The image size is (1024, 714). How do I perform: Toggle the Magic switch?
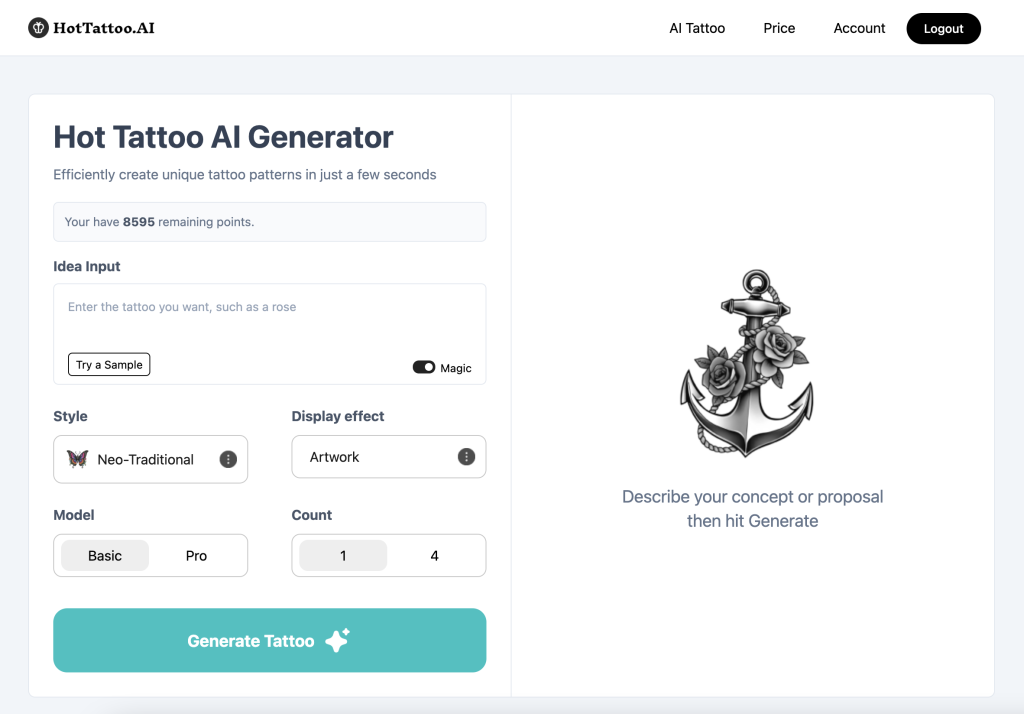coord(424,367)
